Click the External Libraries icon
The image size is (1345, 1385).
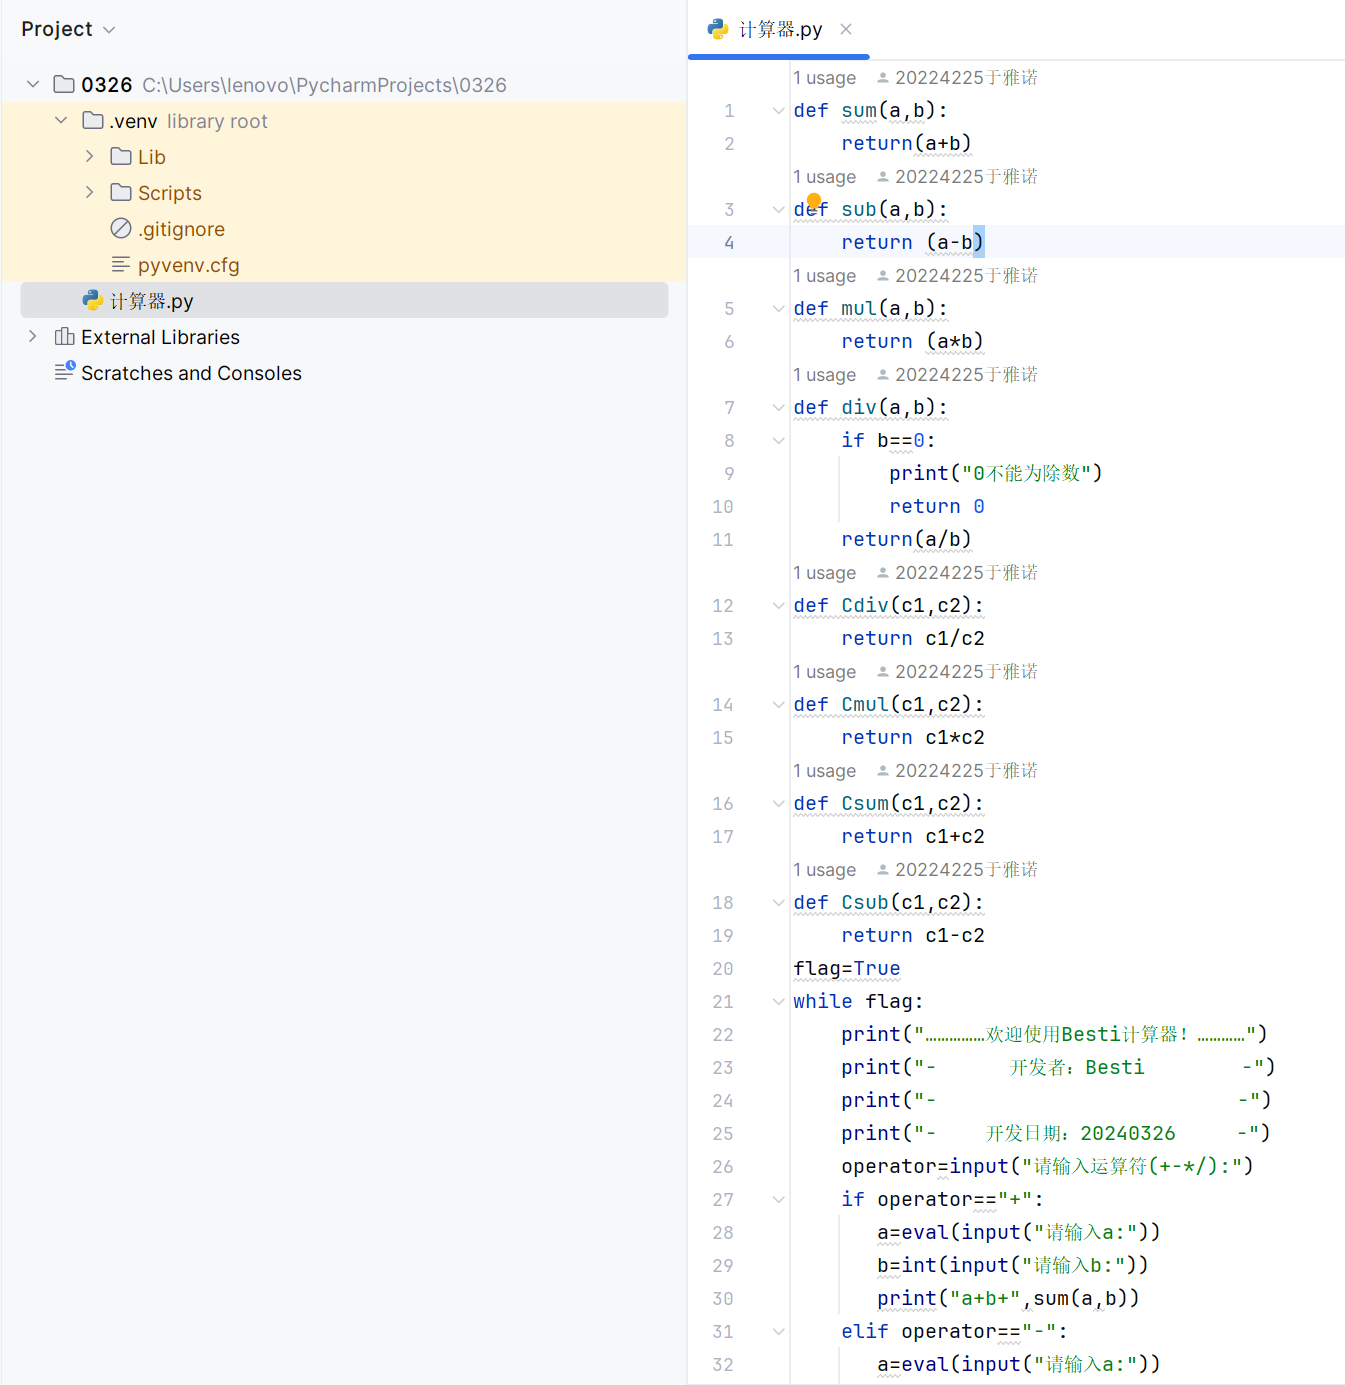pos(65,337)
